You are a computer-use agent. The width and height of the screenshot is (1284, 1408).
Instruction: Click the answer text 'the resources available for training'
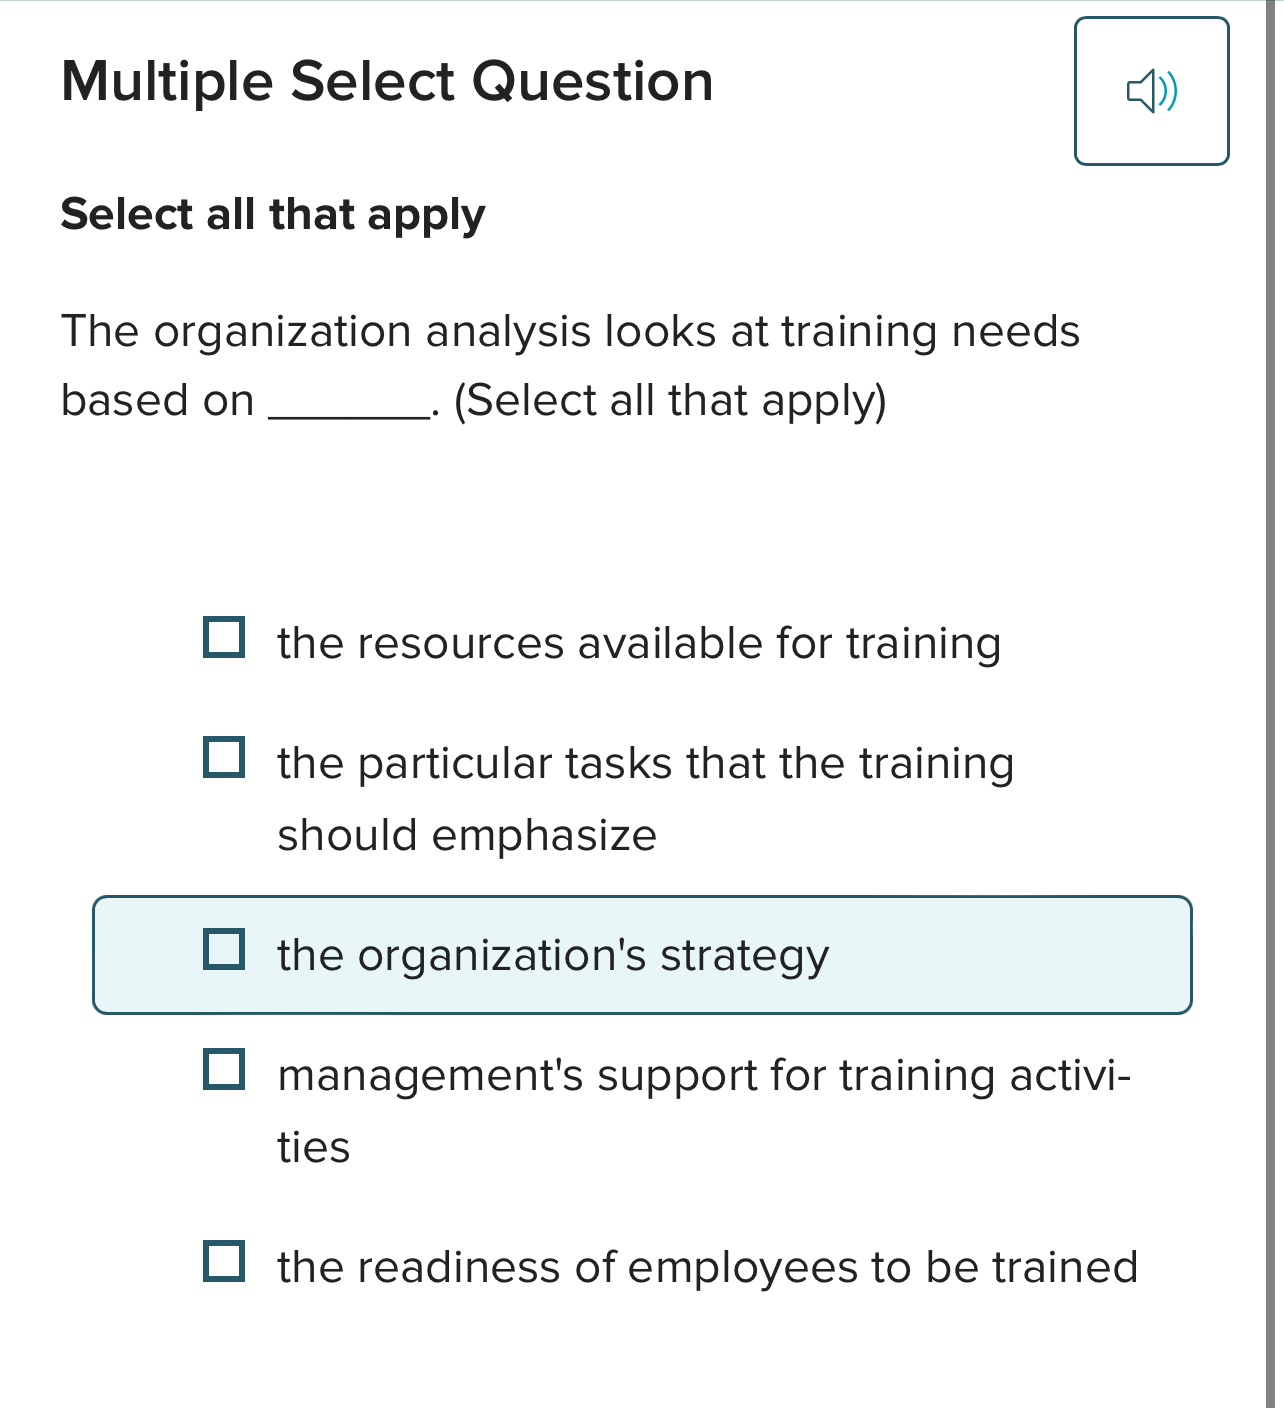pyautogui.click(x=639, y=643)
